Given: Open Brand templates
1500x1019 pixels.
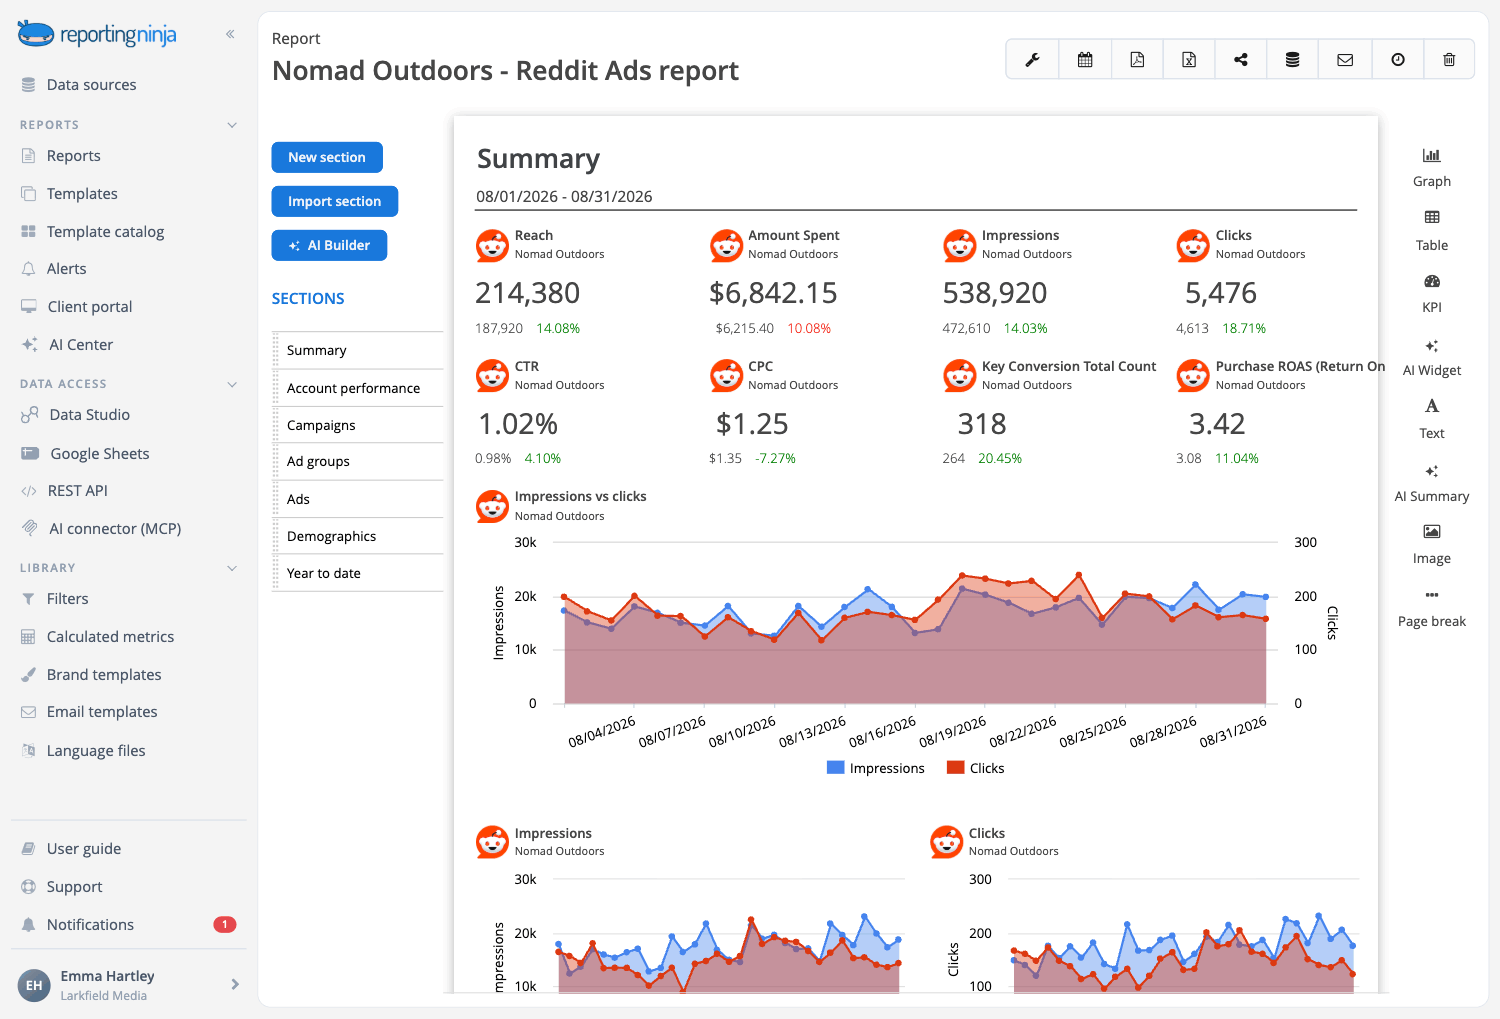Looking at the screenshot, I should [104, 675].
